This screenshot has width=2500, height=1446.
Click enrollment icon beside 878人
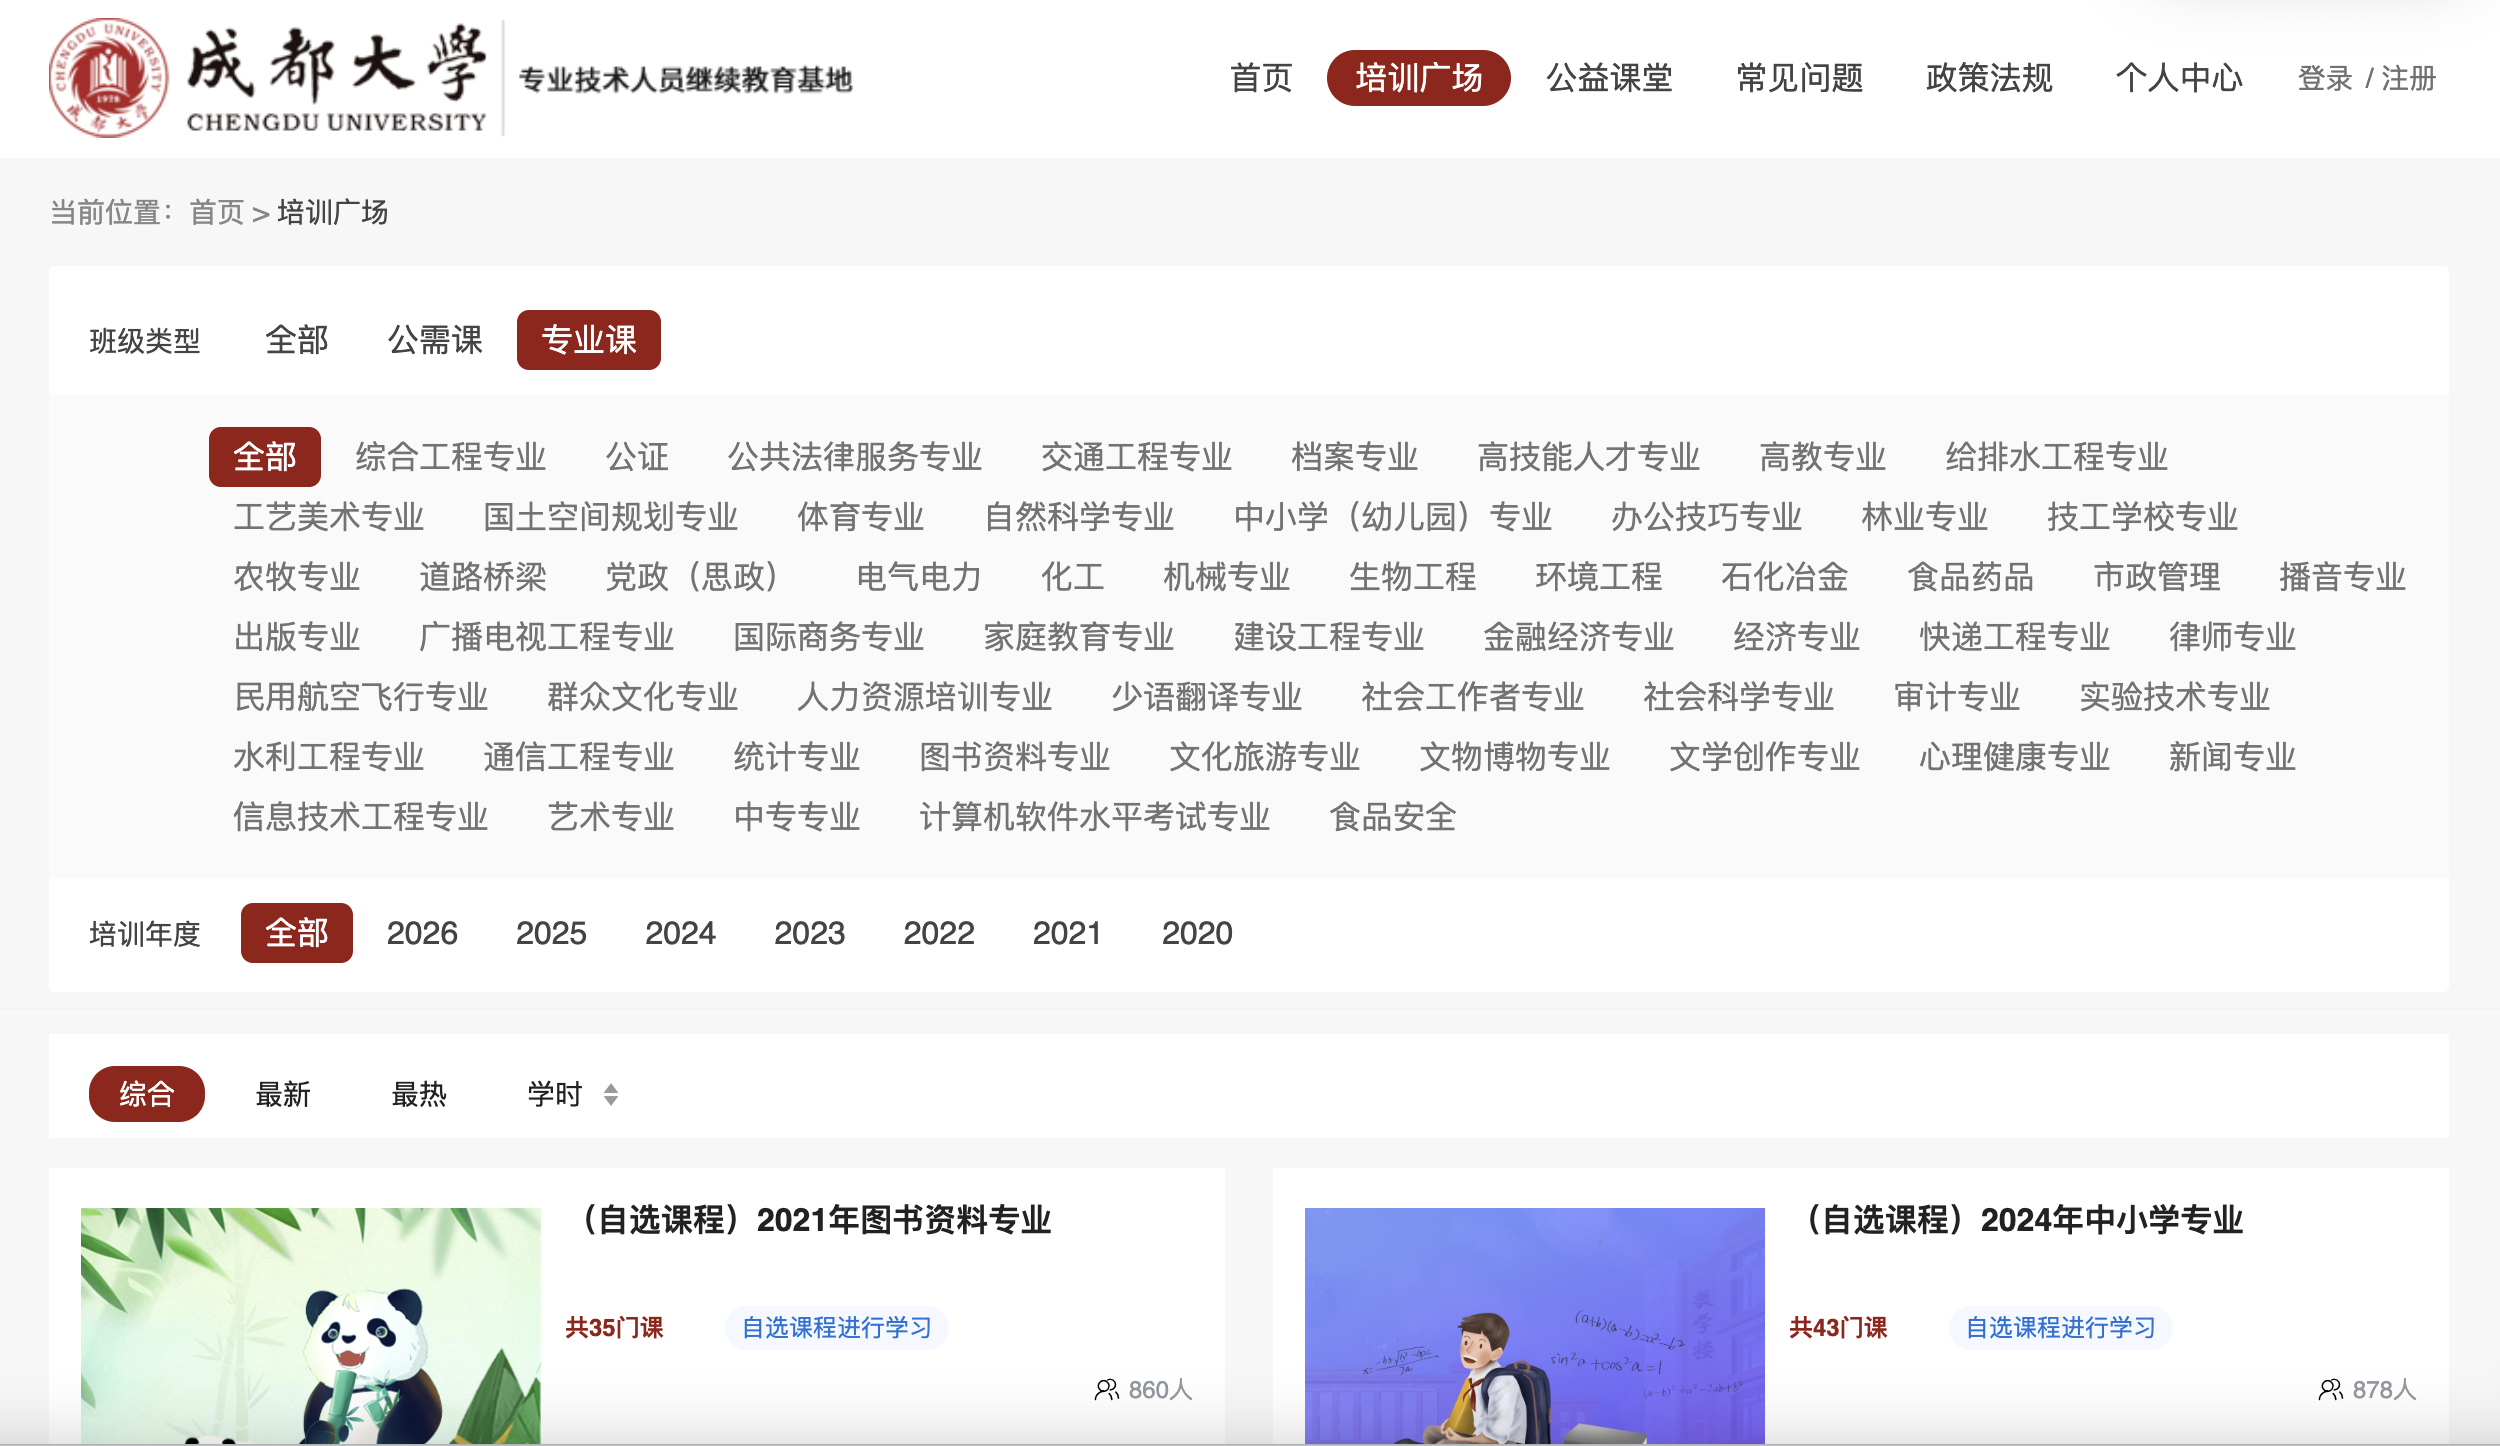[x=2330, y=1390]
